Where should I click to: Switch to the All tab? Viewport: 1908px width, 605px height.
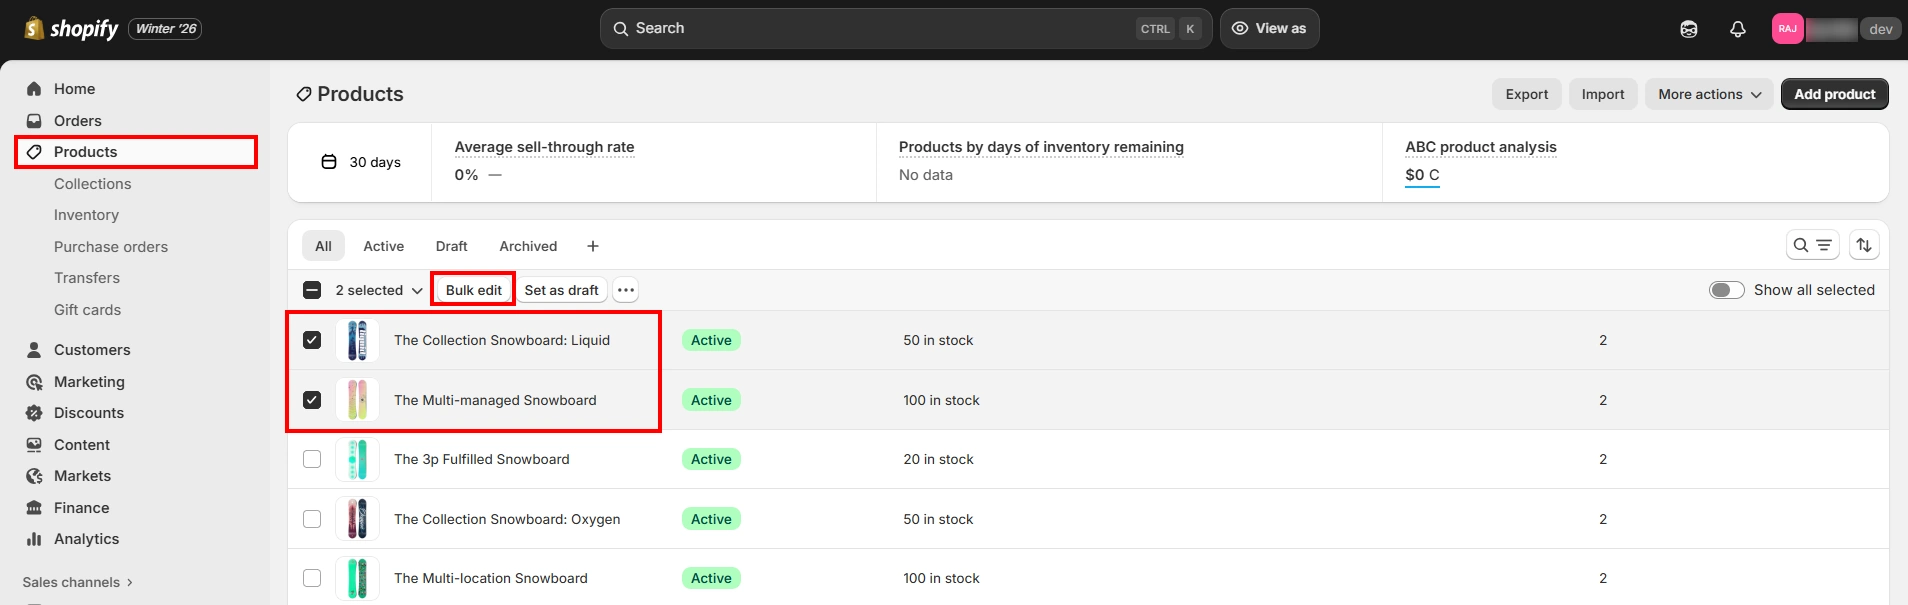pos(323,246)
